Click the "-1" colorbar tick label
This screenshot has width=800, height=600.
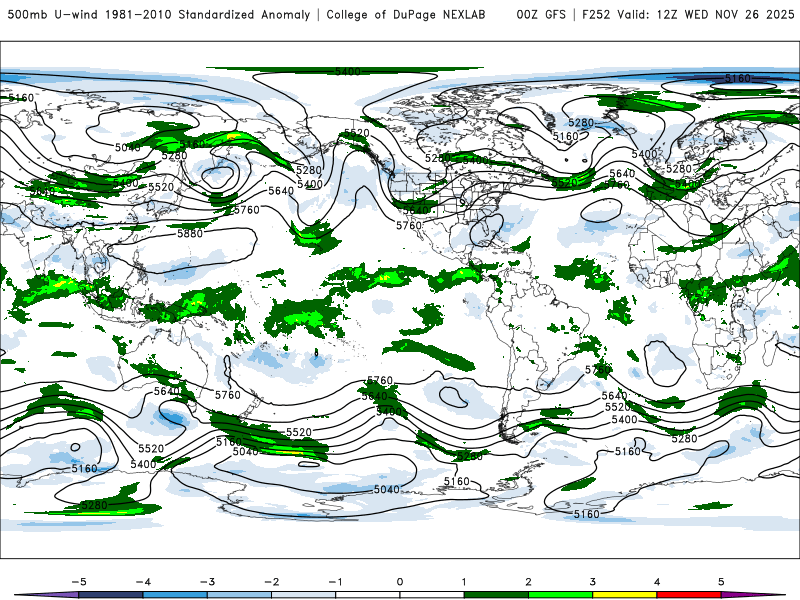335,582
